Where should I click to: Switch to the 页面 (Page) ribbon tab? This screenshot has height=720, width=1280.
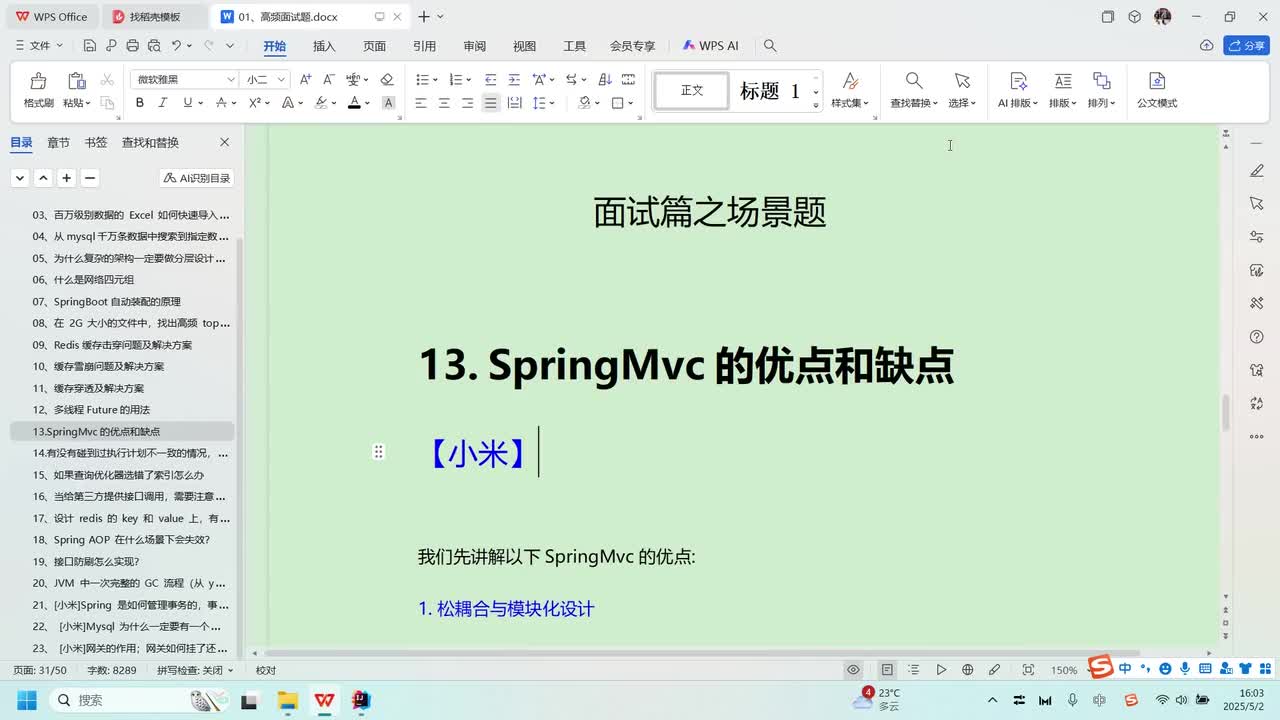click(374, 46)
